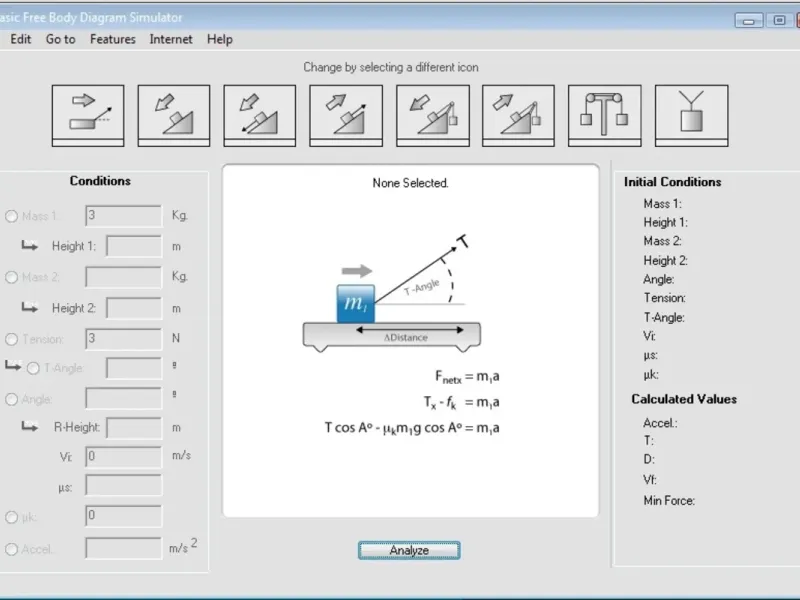Click the arrow icon beside Height 2

coord(30,307)
